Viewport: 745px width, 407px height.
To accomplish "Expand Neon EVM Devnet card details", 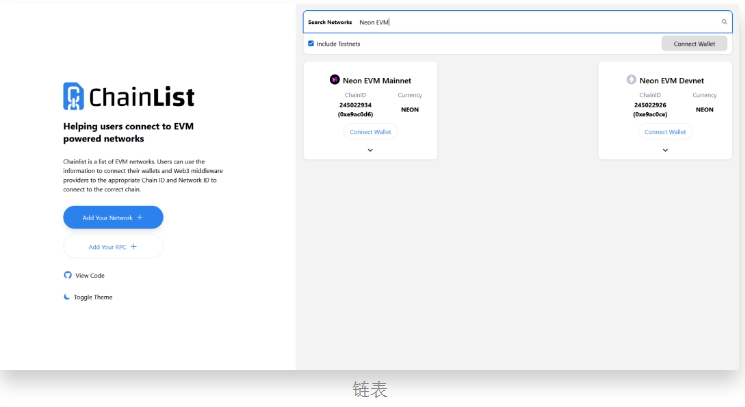I will pos(665,150).
